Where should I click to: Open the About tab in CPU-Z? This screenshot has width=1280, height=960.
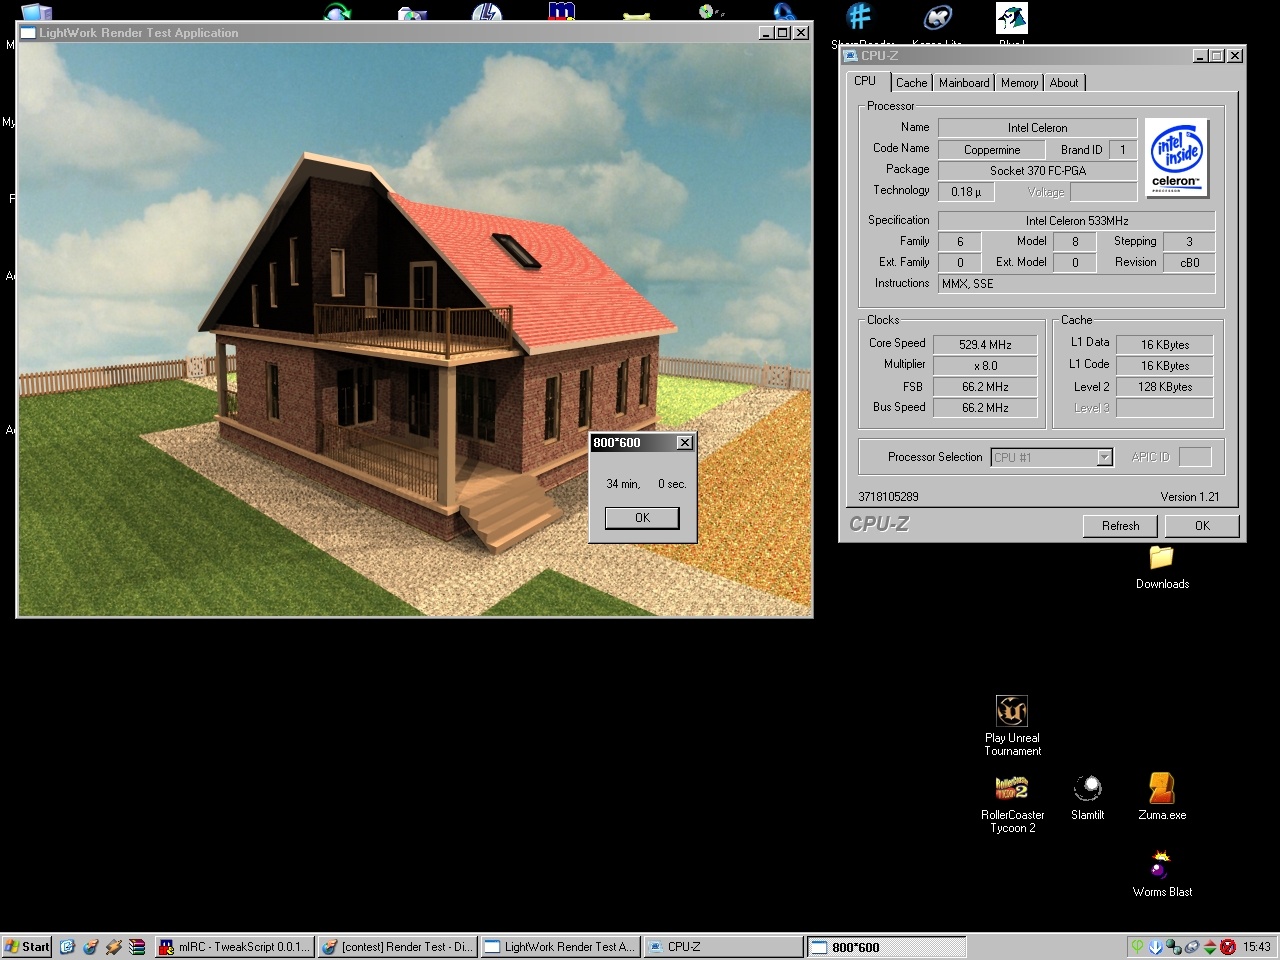[1064, 83]
